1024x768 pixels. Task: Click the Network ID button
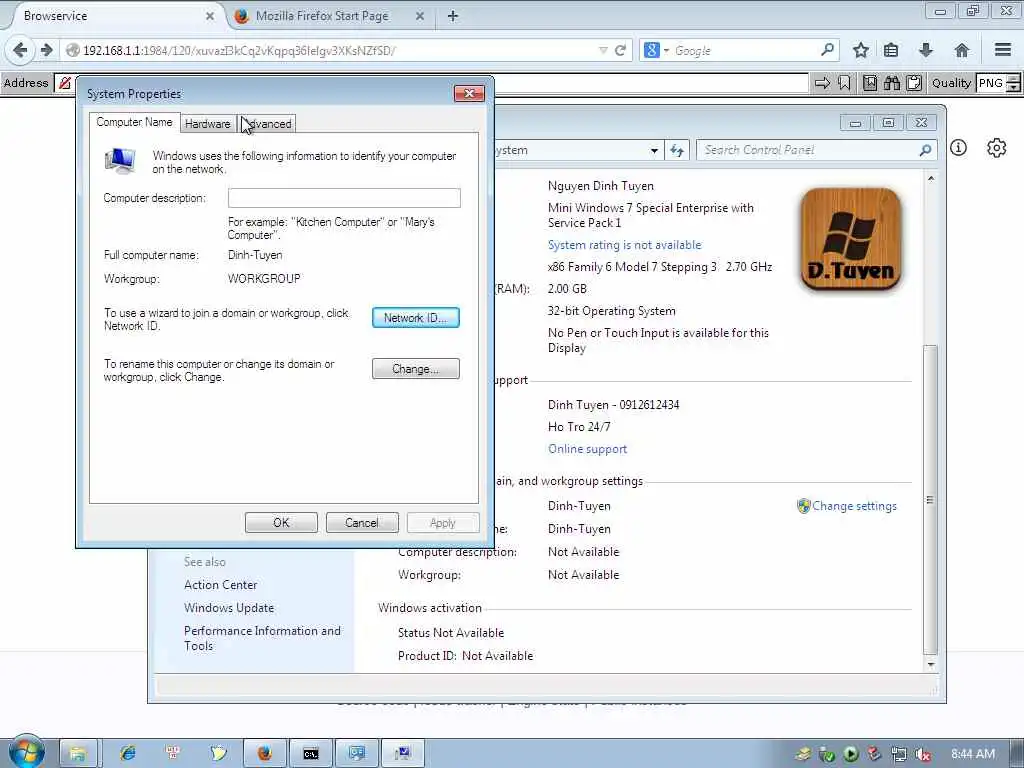pyautogui.click(x=416, y=317)
